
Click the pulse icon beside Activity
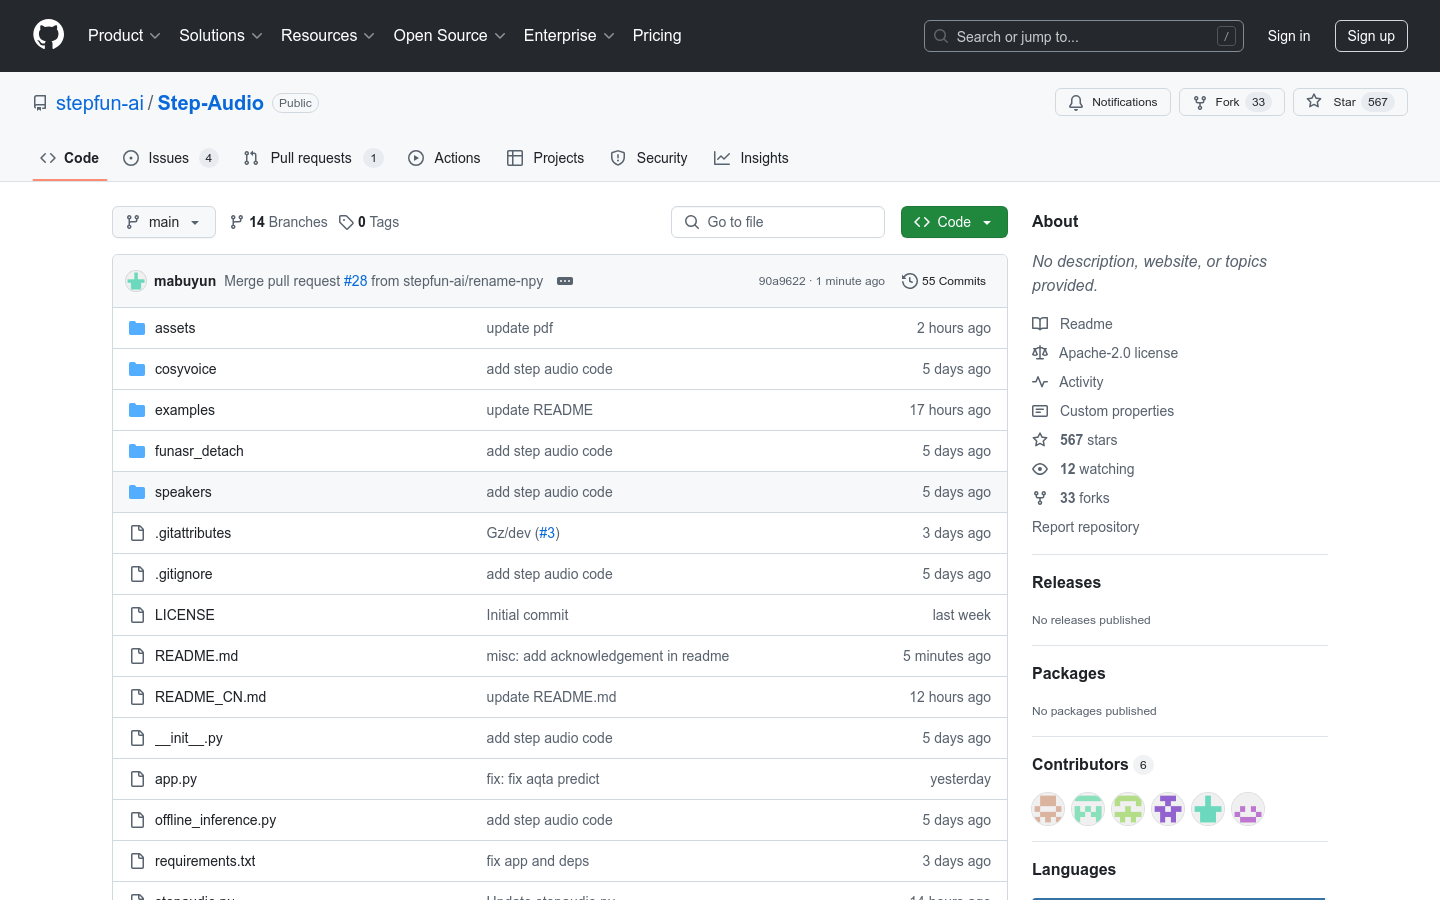click(x=1040, y=382)
